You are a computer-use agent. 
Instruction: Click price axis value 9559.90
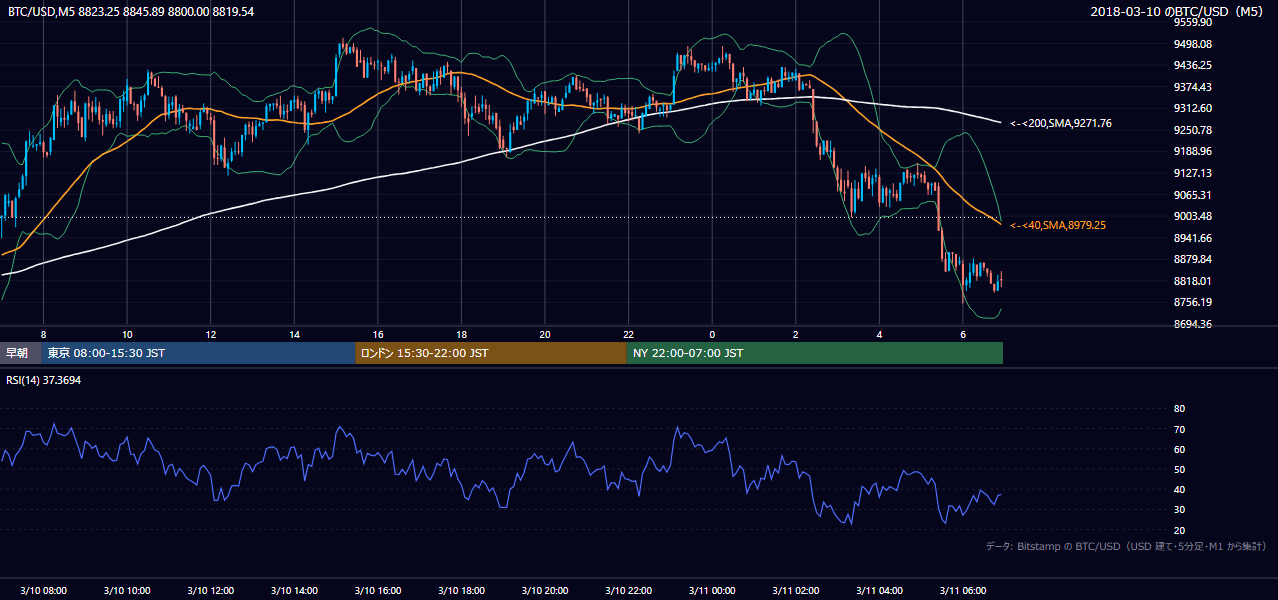pyautogui.click(x=1193, y=22)
